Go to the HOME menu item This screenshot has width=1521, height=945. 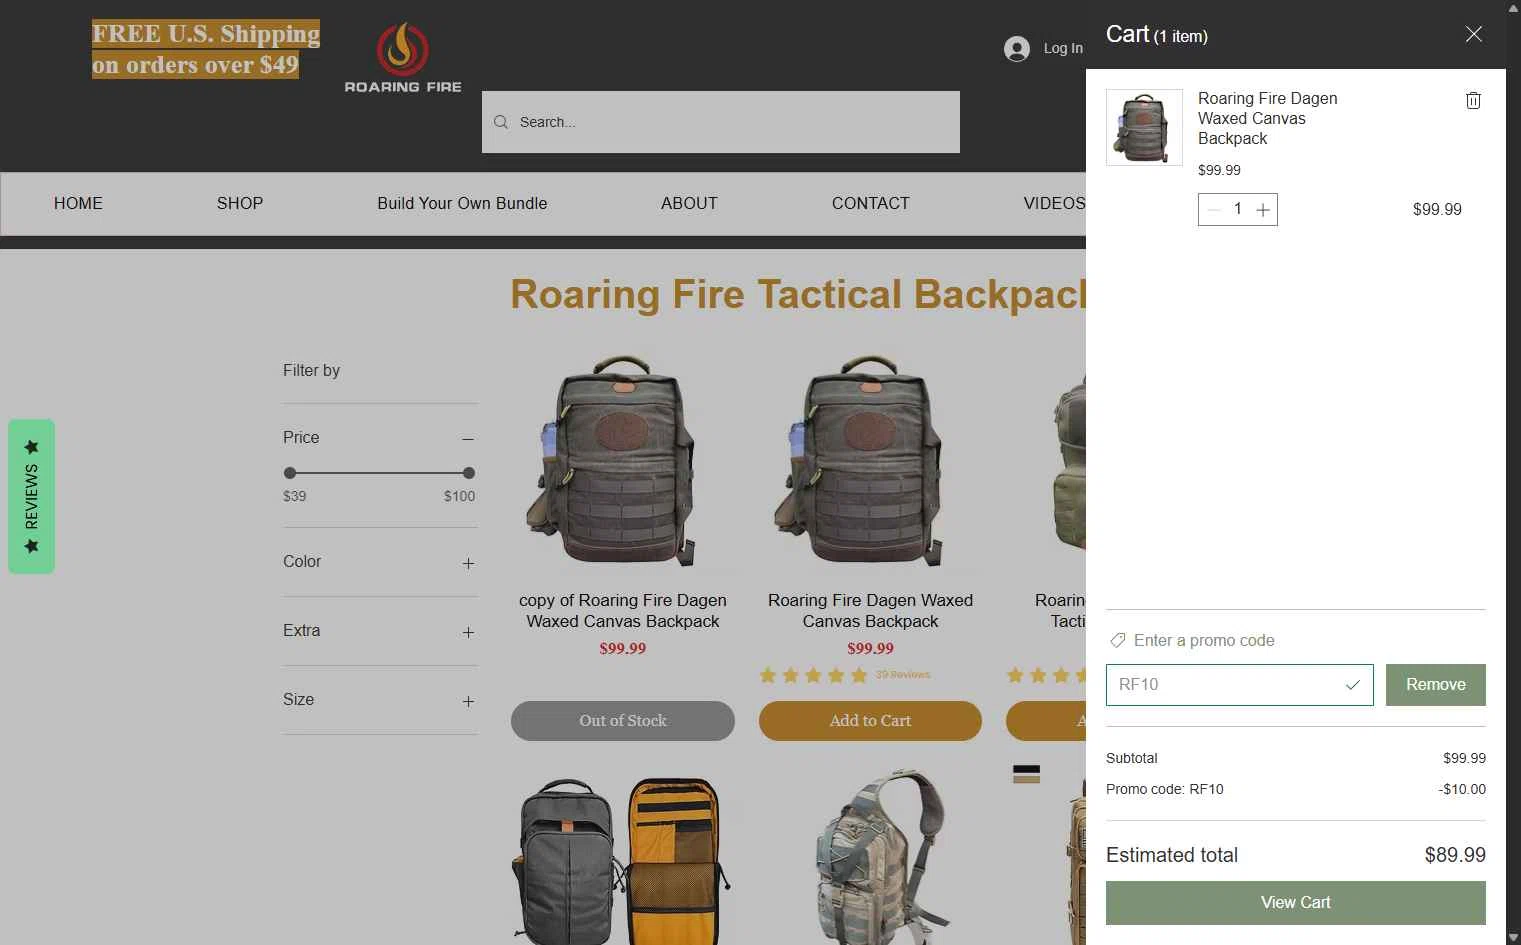pos(78,203)
